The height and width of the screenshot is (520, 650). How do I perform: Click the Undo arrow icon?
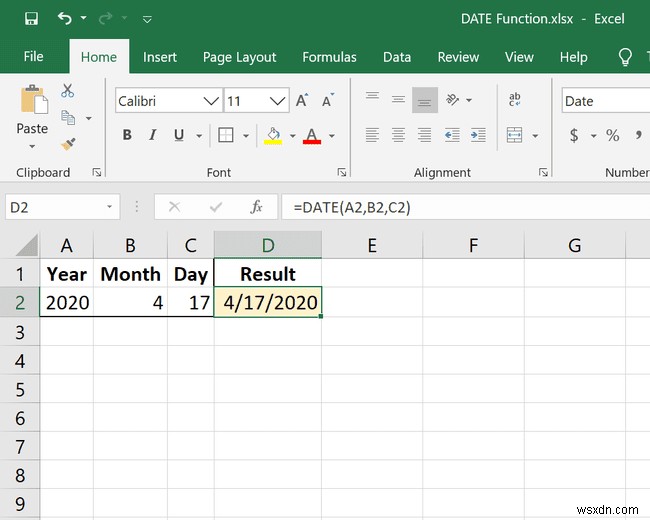pos(65,18)
